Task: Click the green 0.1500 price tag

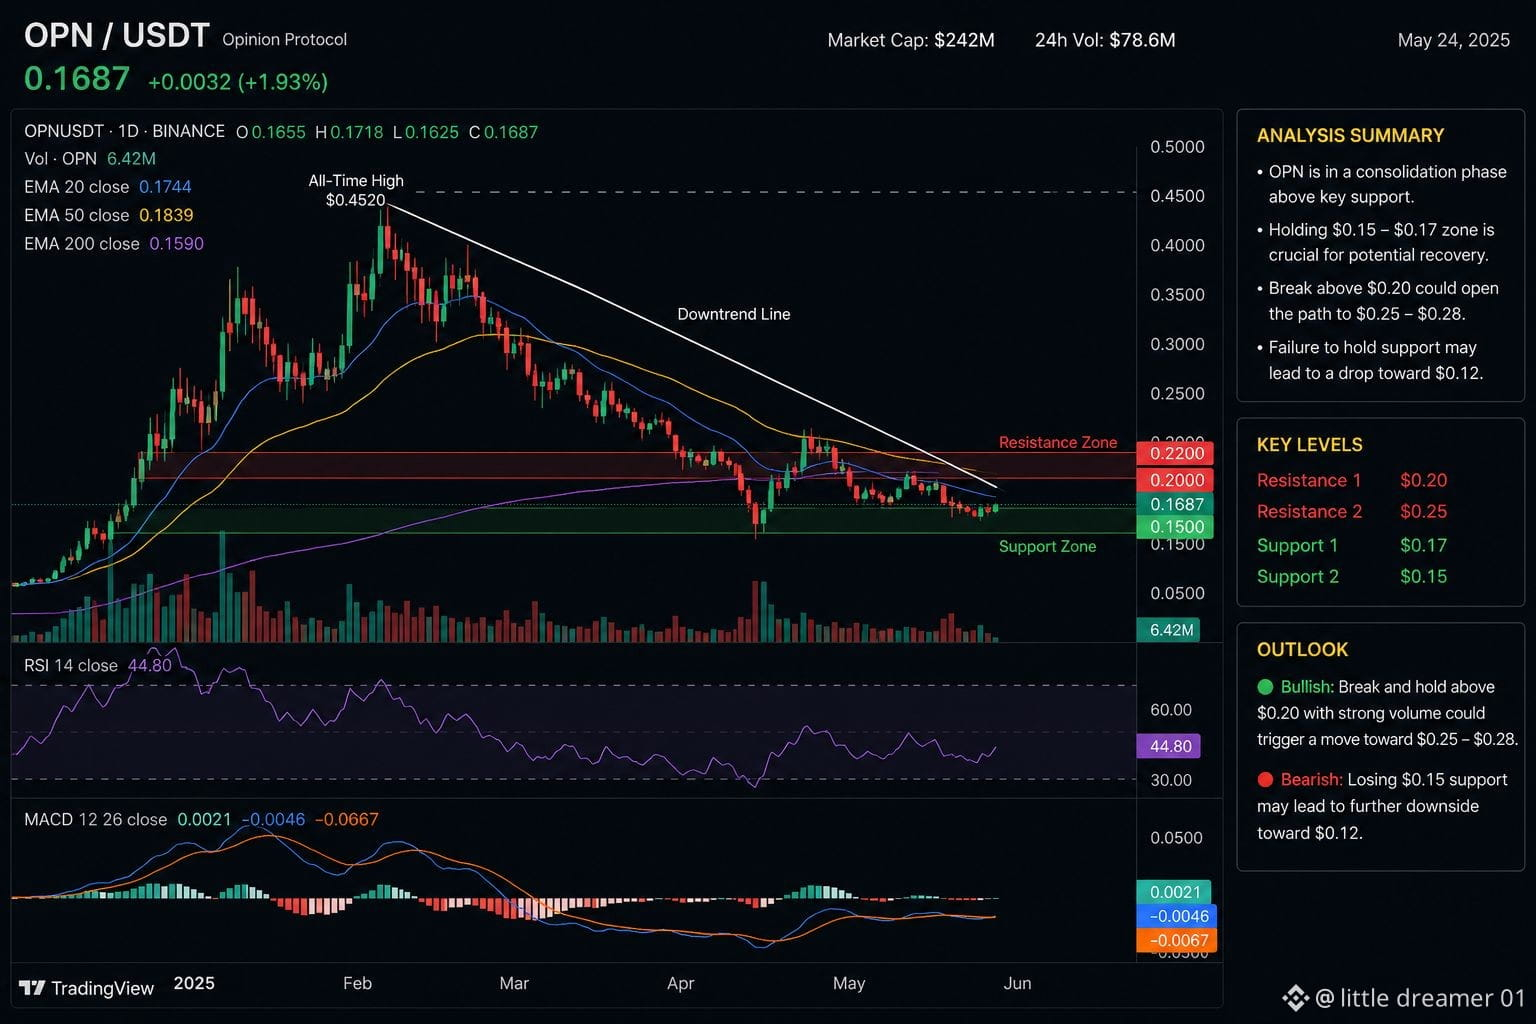Action: point(1176,527)
